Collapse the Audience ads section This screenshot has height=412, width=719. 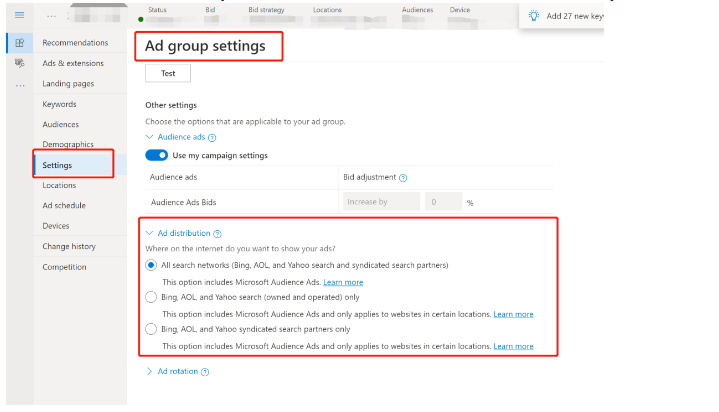coord(150,137)
